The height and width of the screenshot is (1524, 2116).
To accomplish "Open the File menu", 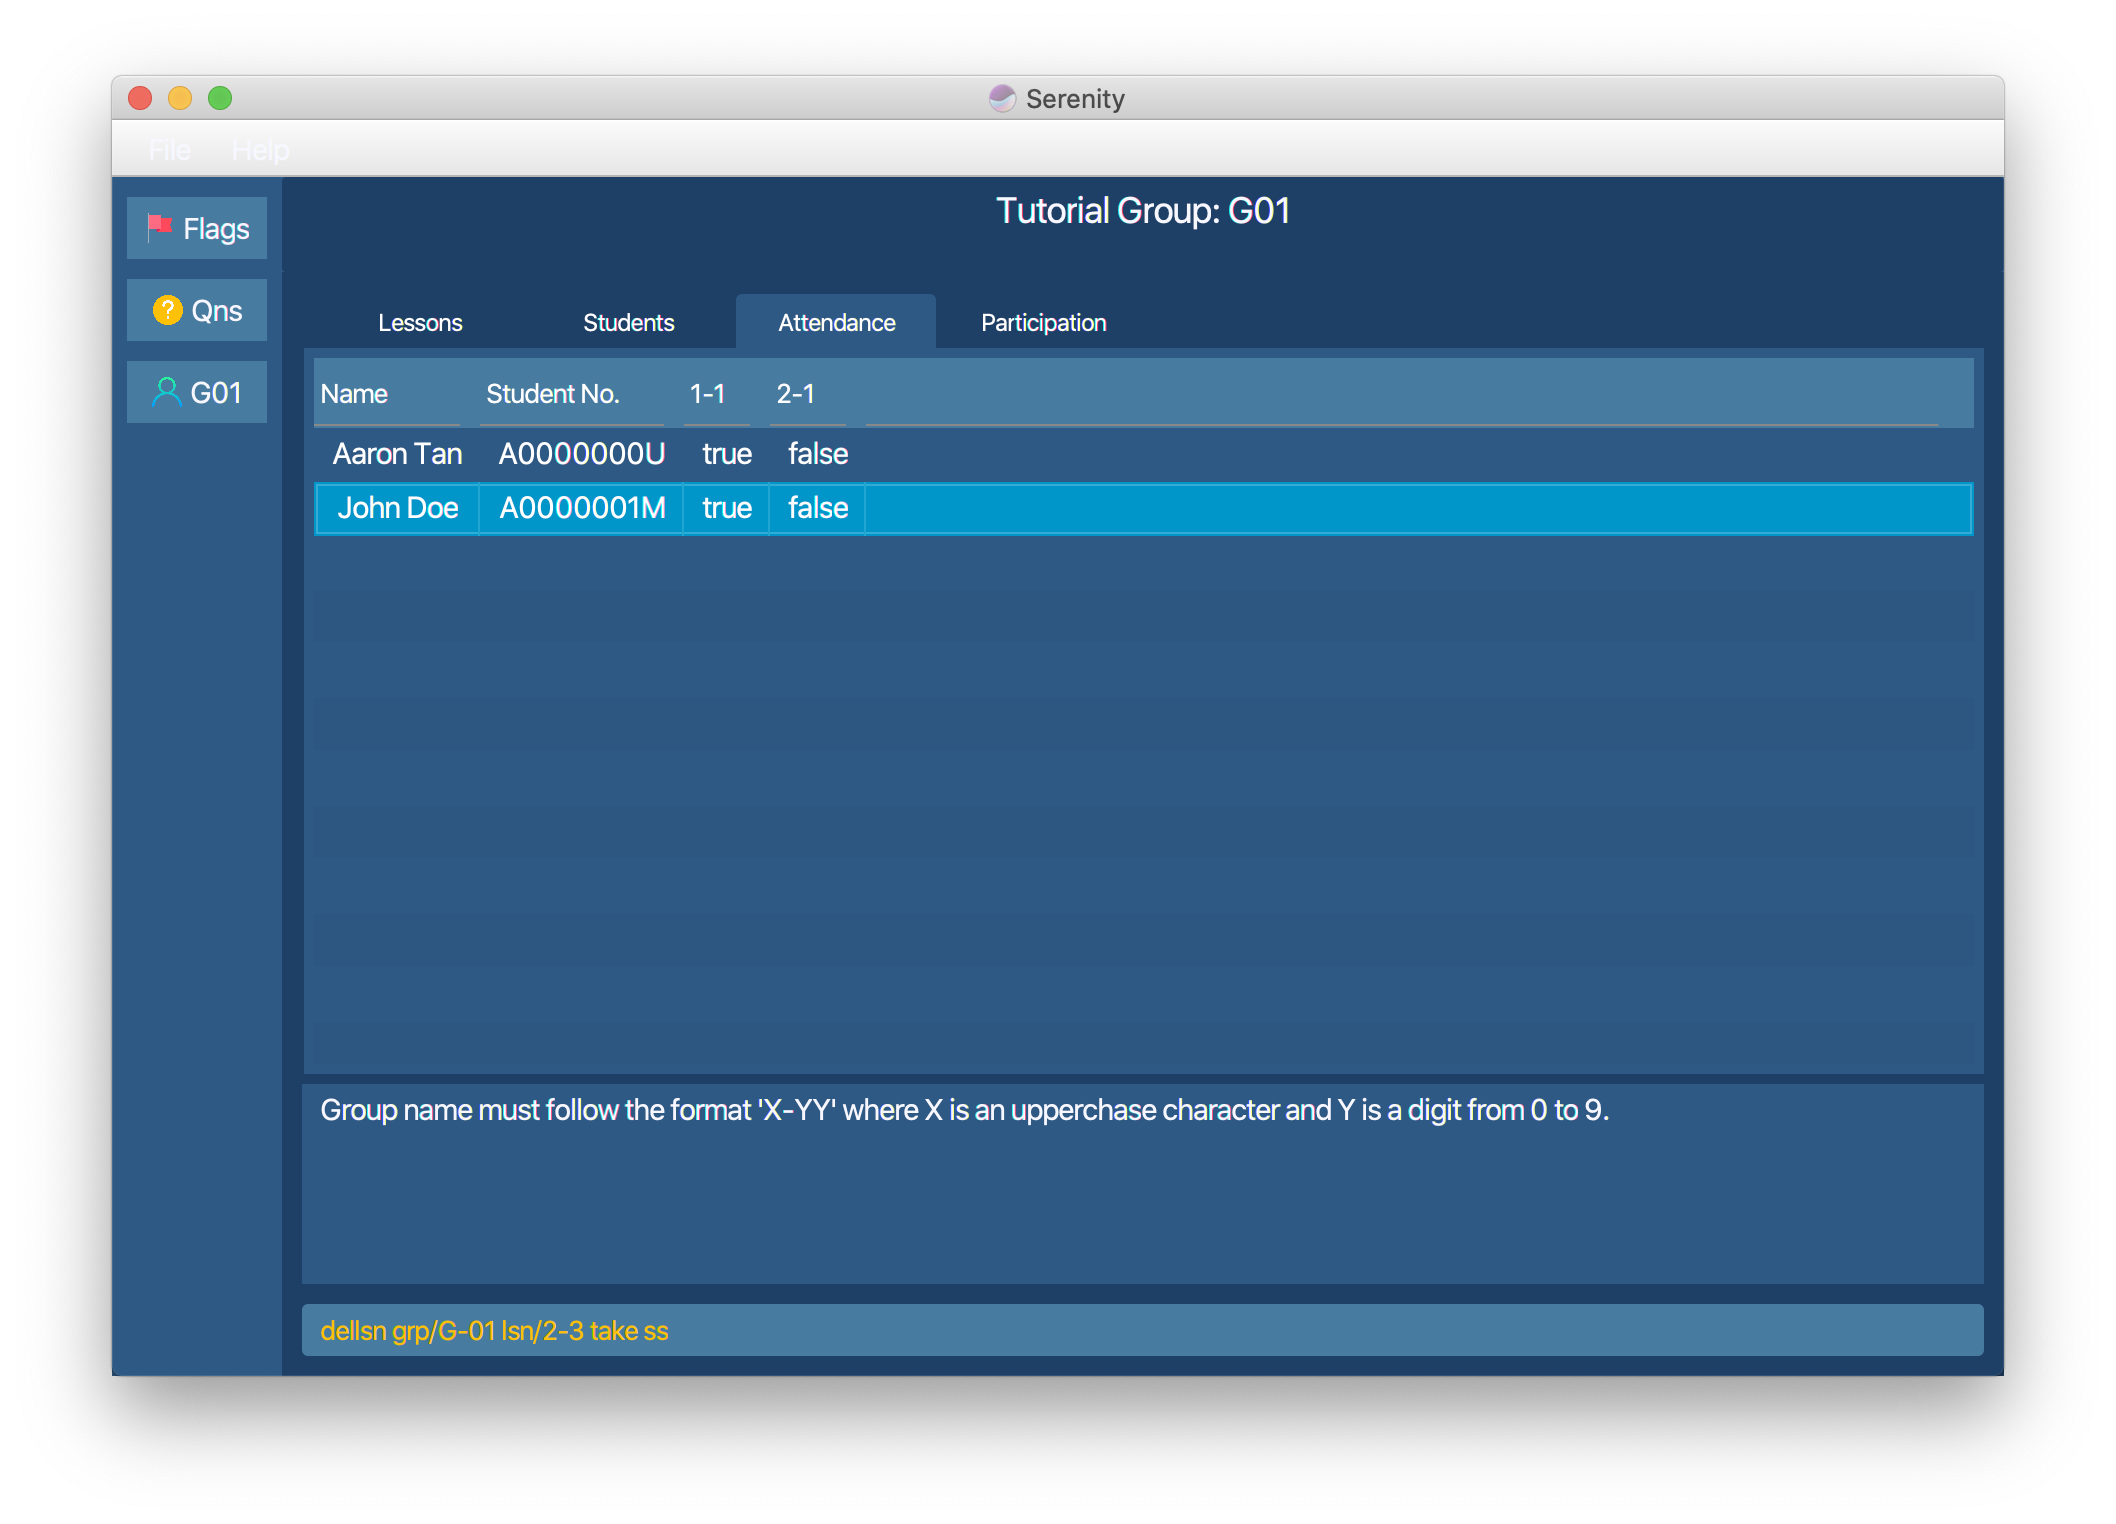I will click(x=169, y=150).
